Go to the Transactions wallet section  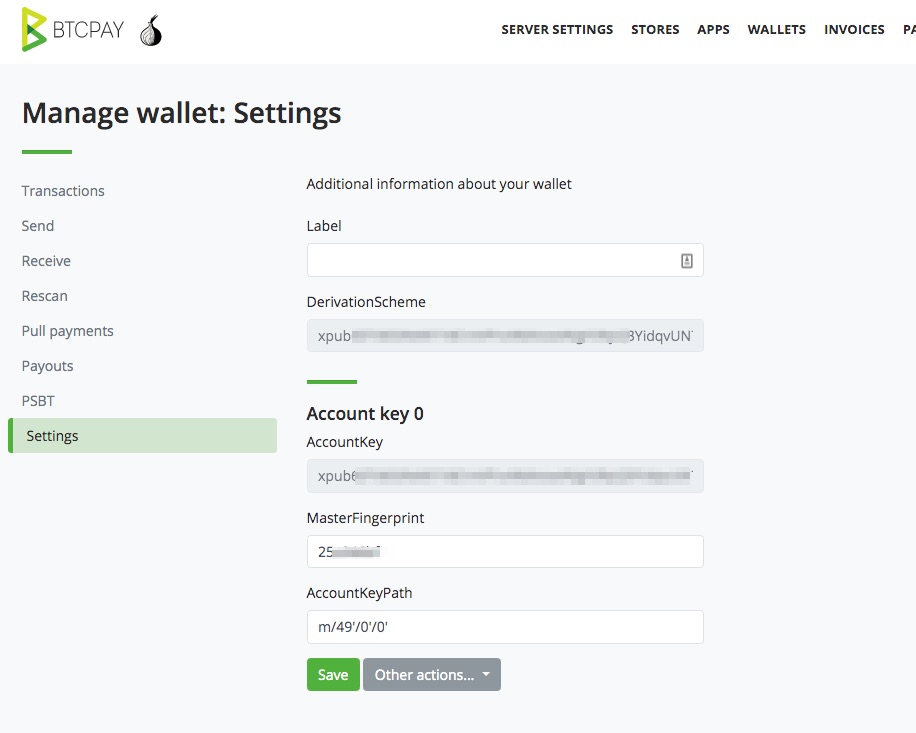pyautogui.click(x=63, y=191)
